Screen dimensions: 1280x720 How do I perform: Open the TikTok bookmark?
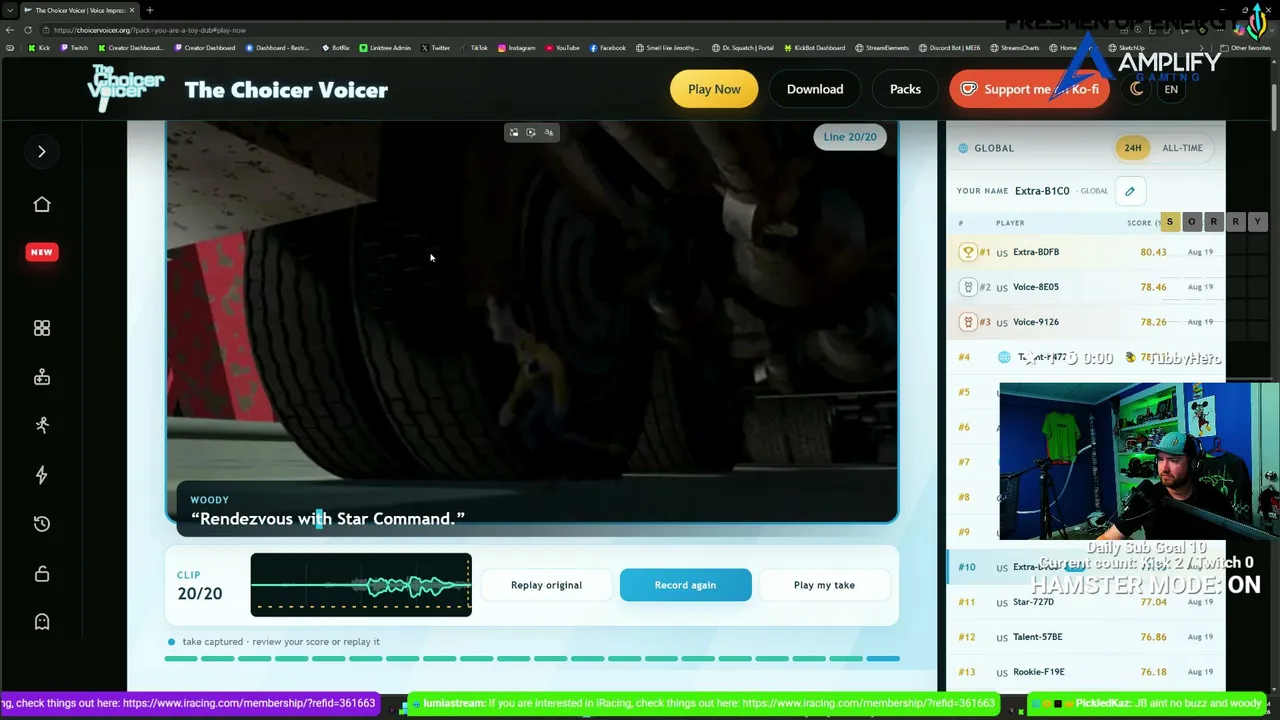pos(474,48)
